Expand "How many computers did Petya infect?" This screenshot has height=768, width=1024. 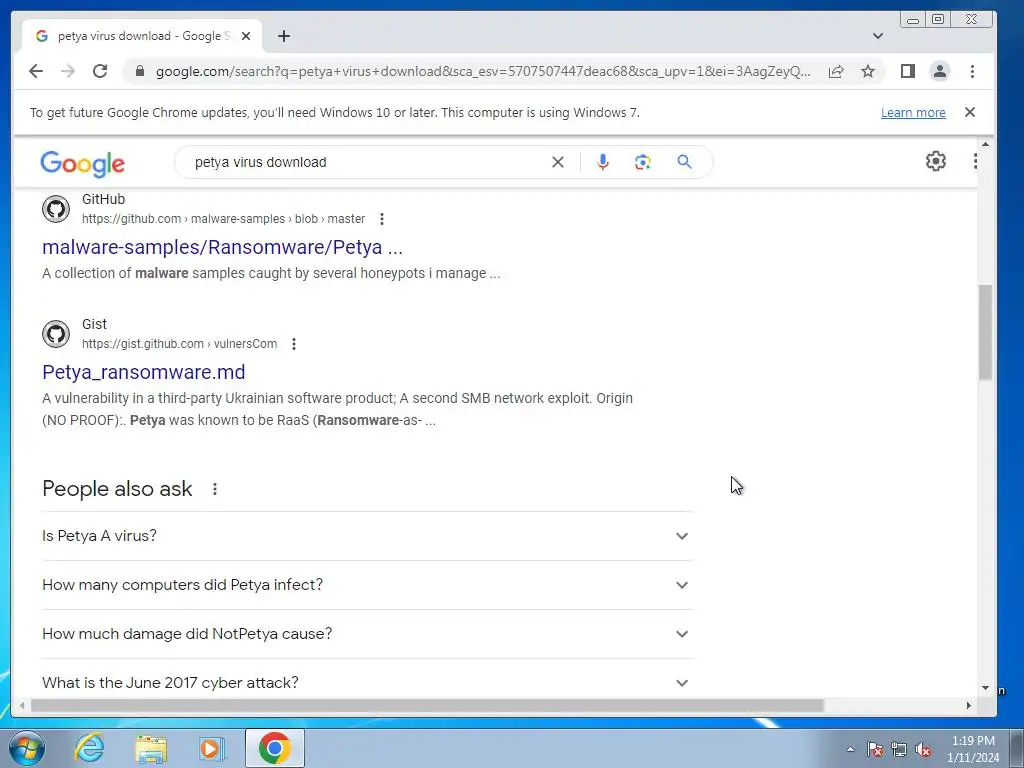[367, 585]
